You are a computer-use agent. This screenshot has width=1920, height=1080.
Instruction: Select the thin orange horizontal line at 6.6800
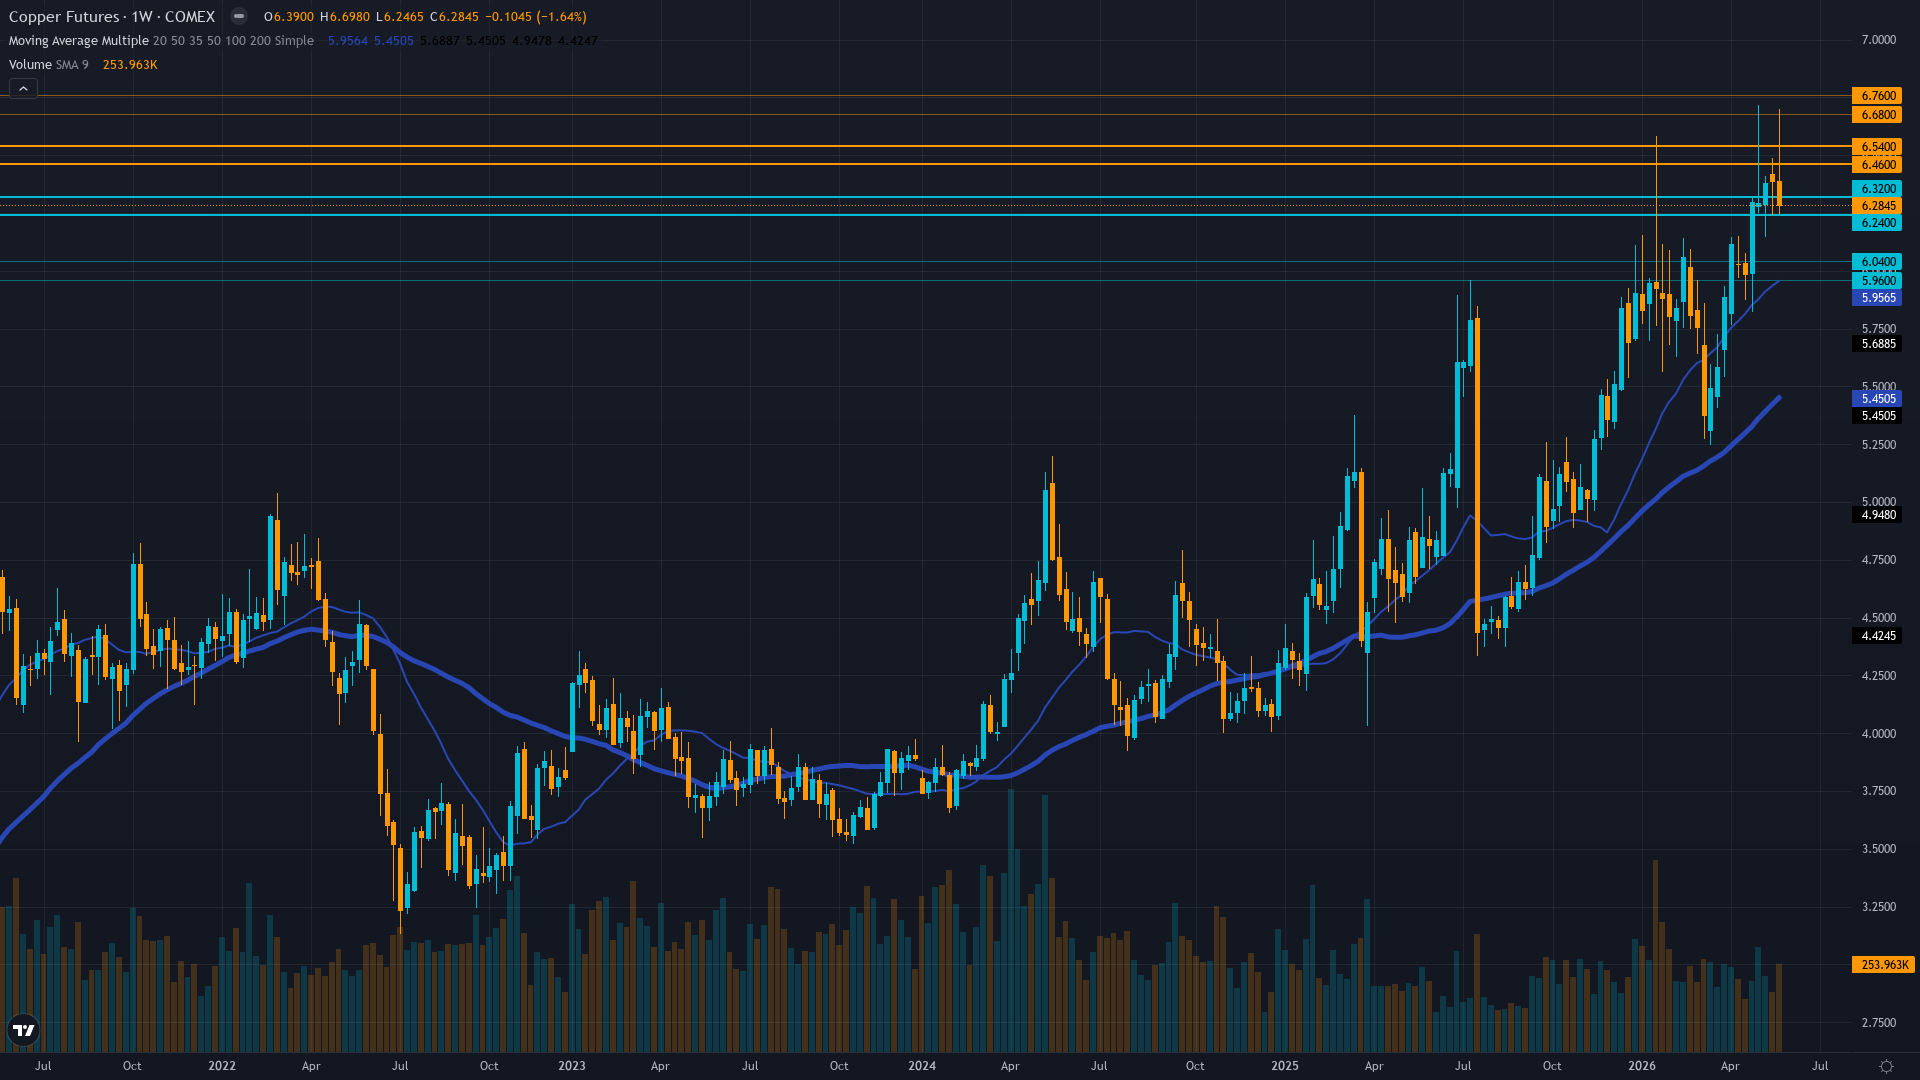click(x=925, y=115)
